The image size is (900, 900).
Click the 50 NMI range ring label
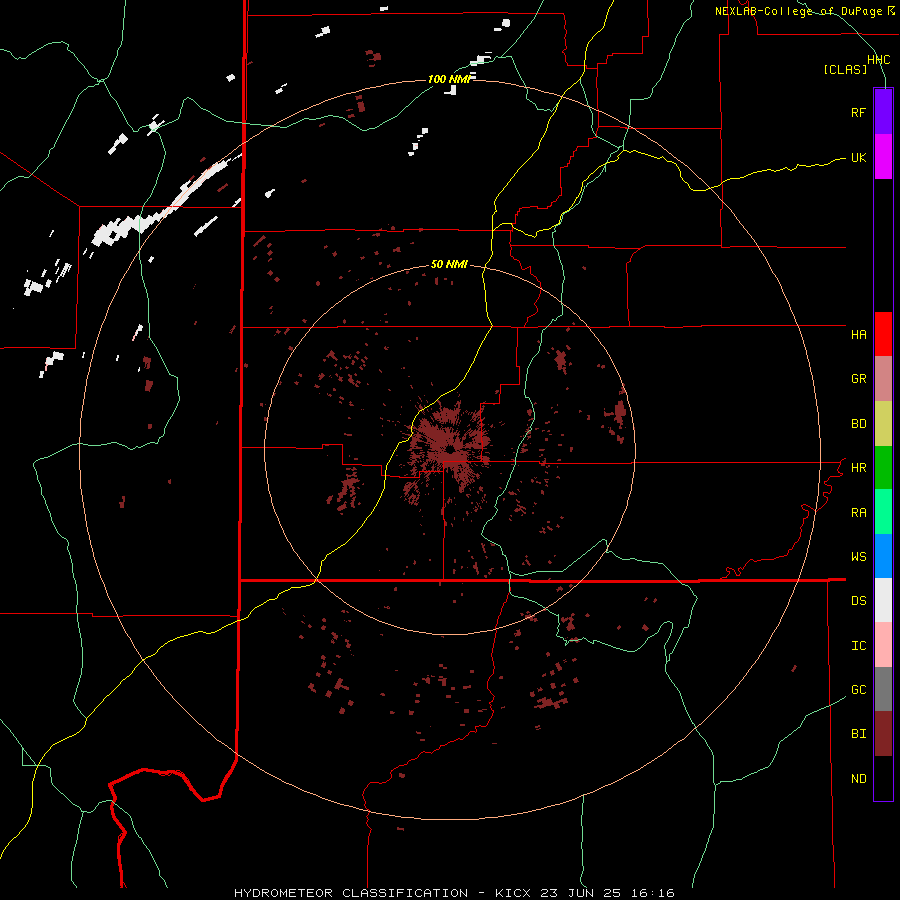pos(449,265)
